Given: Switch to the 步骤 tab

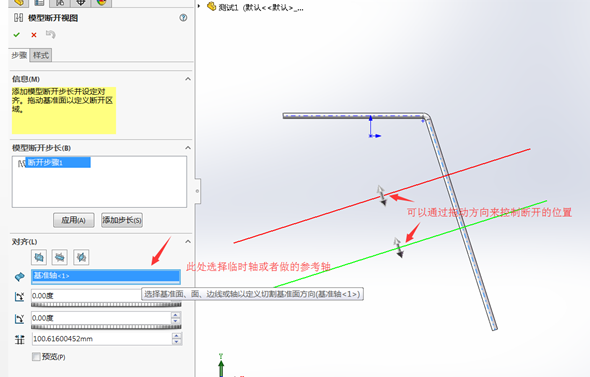Looking at the screenshot, I should [19, 55].
